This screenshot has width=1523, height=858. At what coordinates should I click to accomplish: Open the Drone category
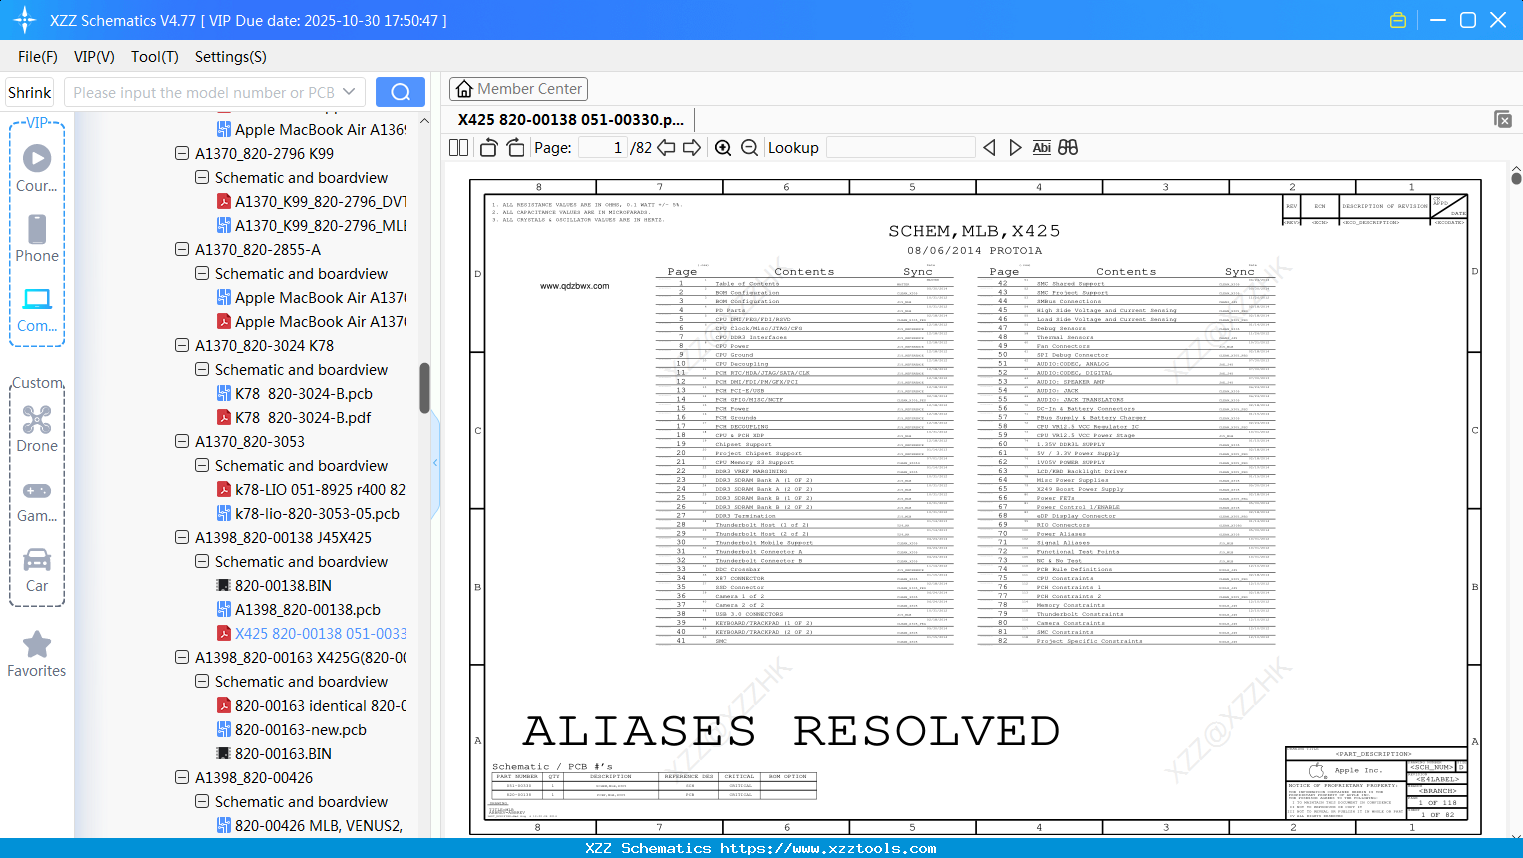[x=37, y=428]
